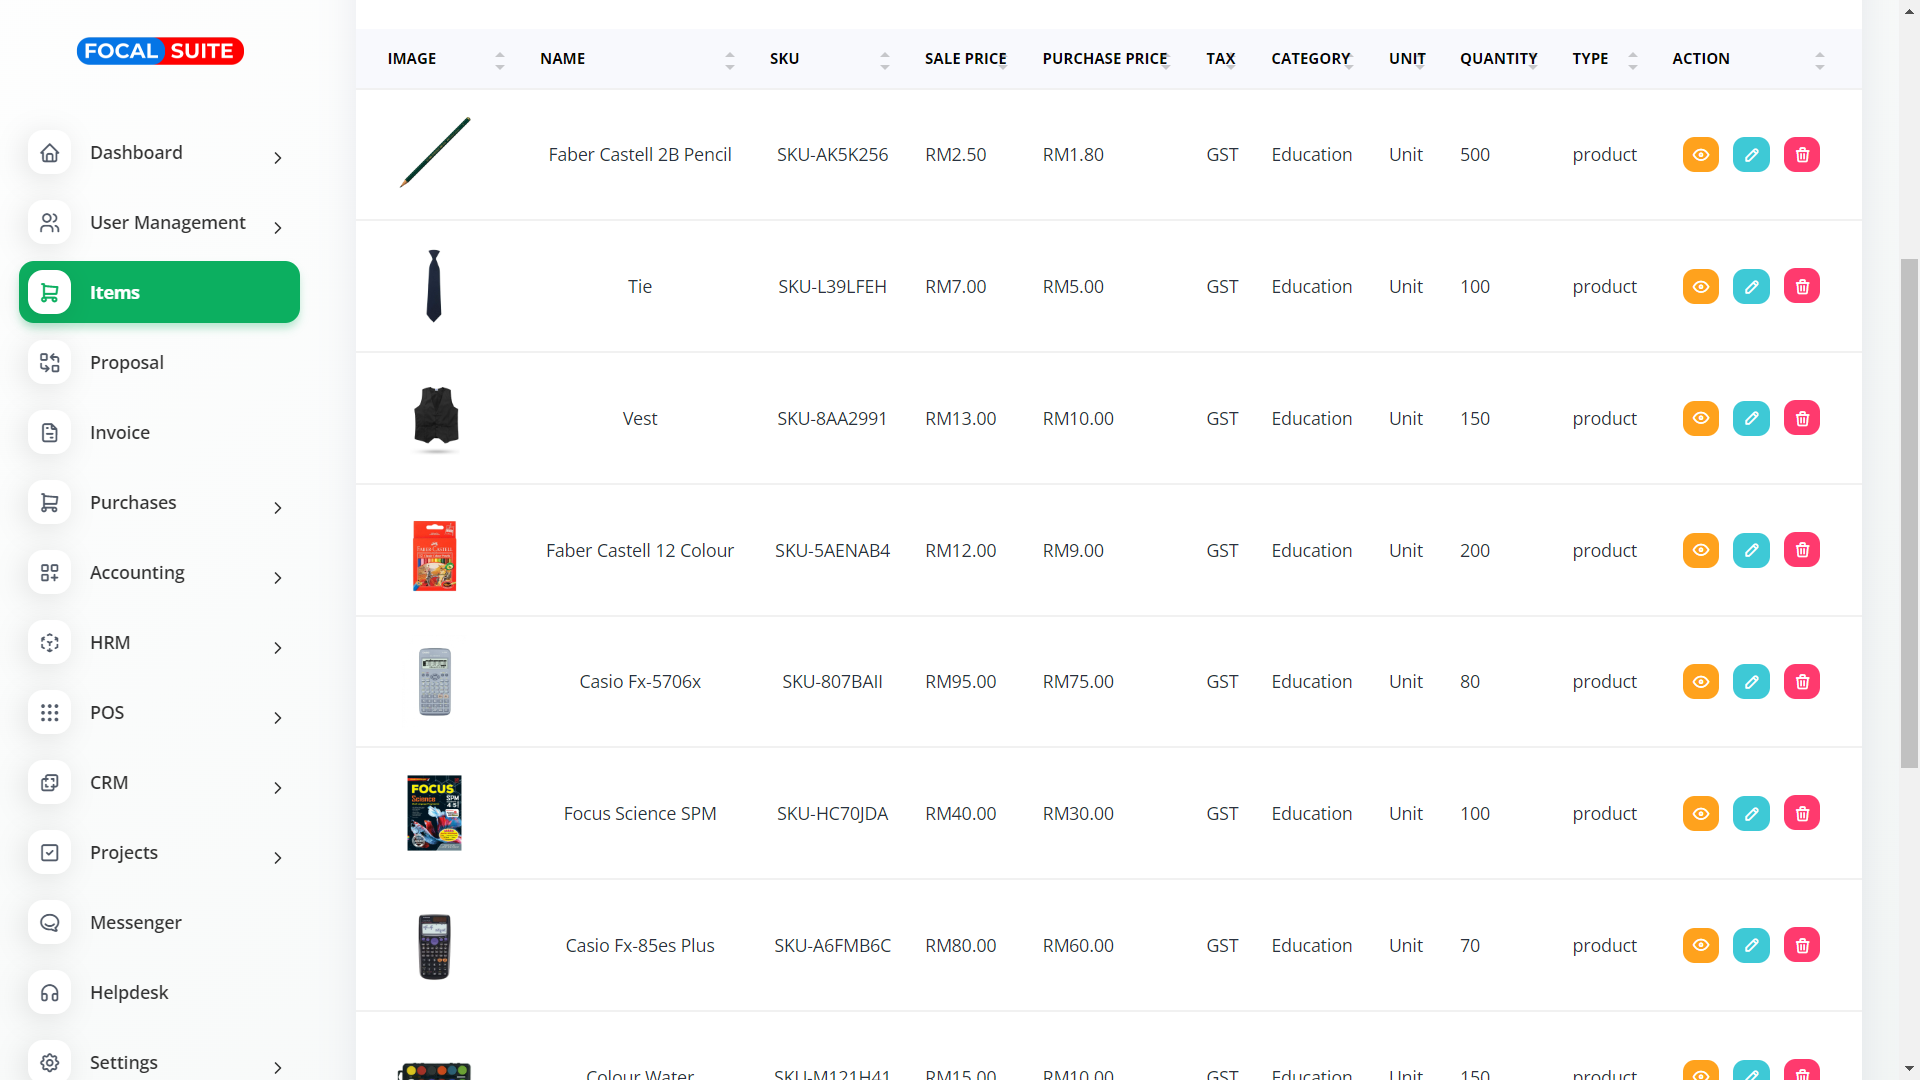This screenshot has width=1920, height=1080.
Task: Open the Proposal menu item
Action: pos(126,363)
